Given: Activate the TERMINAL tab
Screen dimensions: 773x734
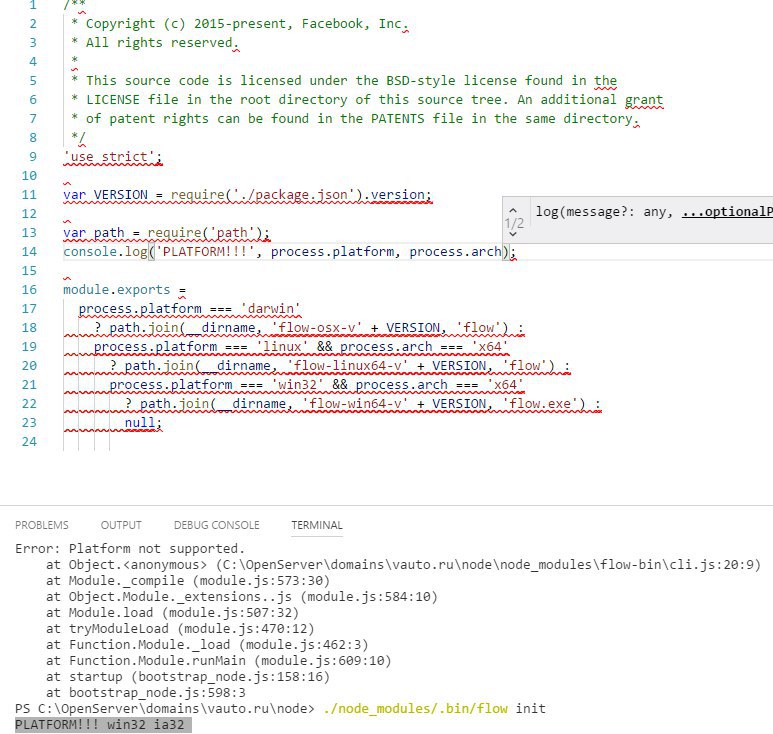Looking at the screenshot, I should [x=316, y=525].
